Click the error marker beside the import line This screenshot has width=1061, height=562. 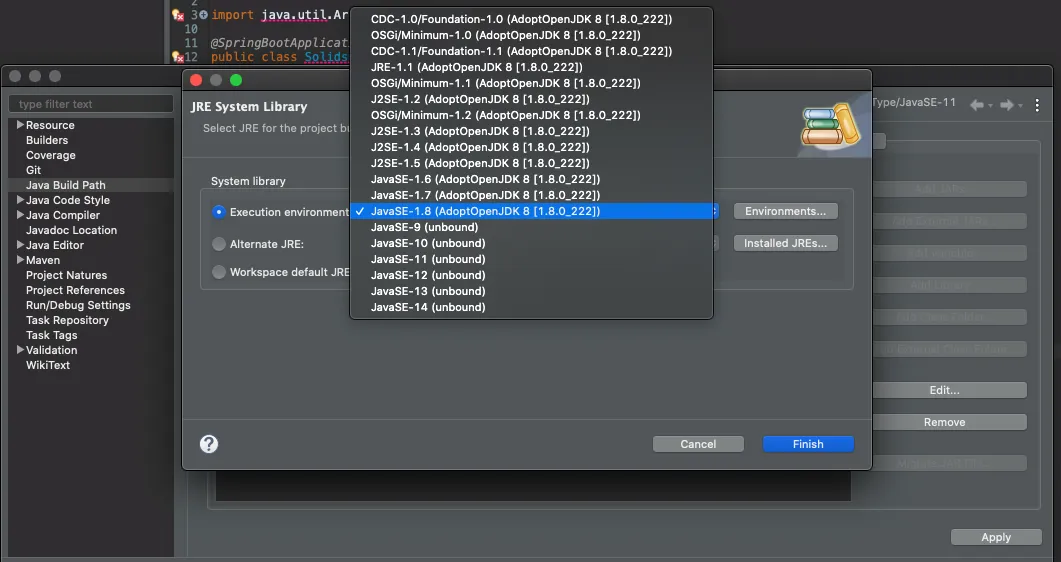click(178, 15)
